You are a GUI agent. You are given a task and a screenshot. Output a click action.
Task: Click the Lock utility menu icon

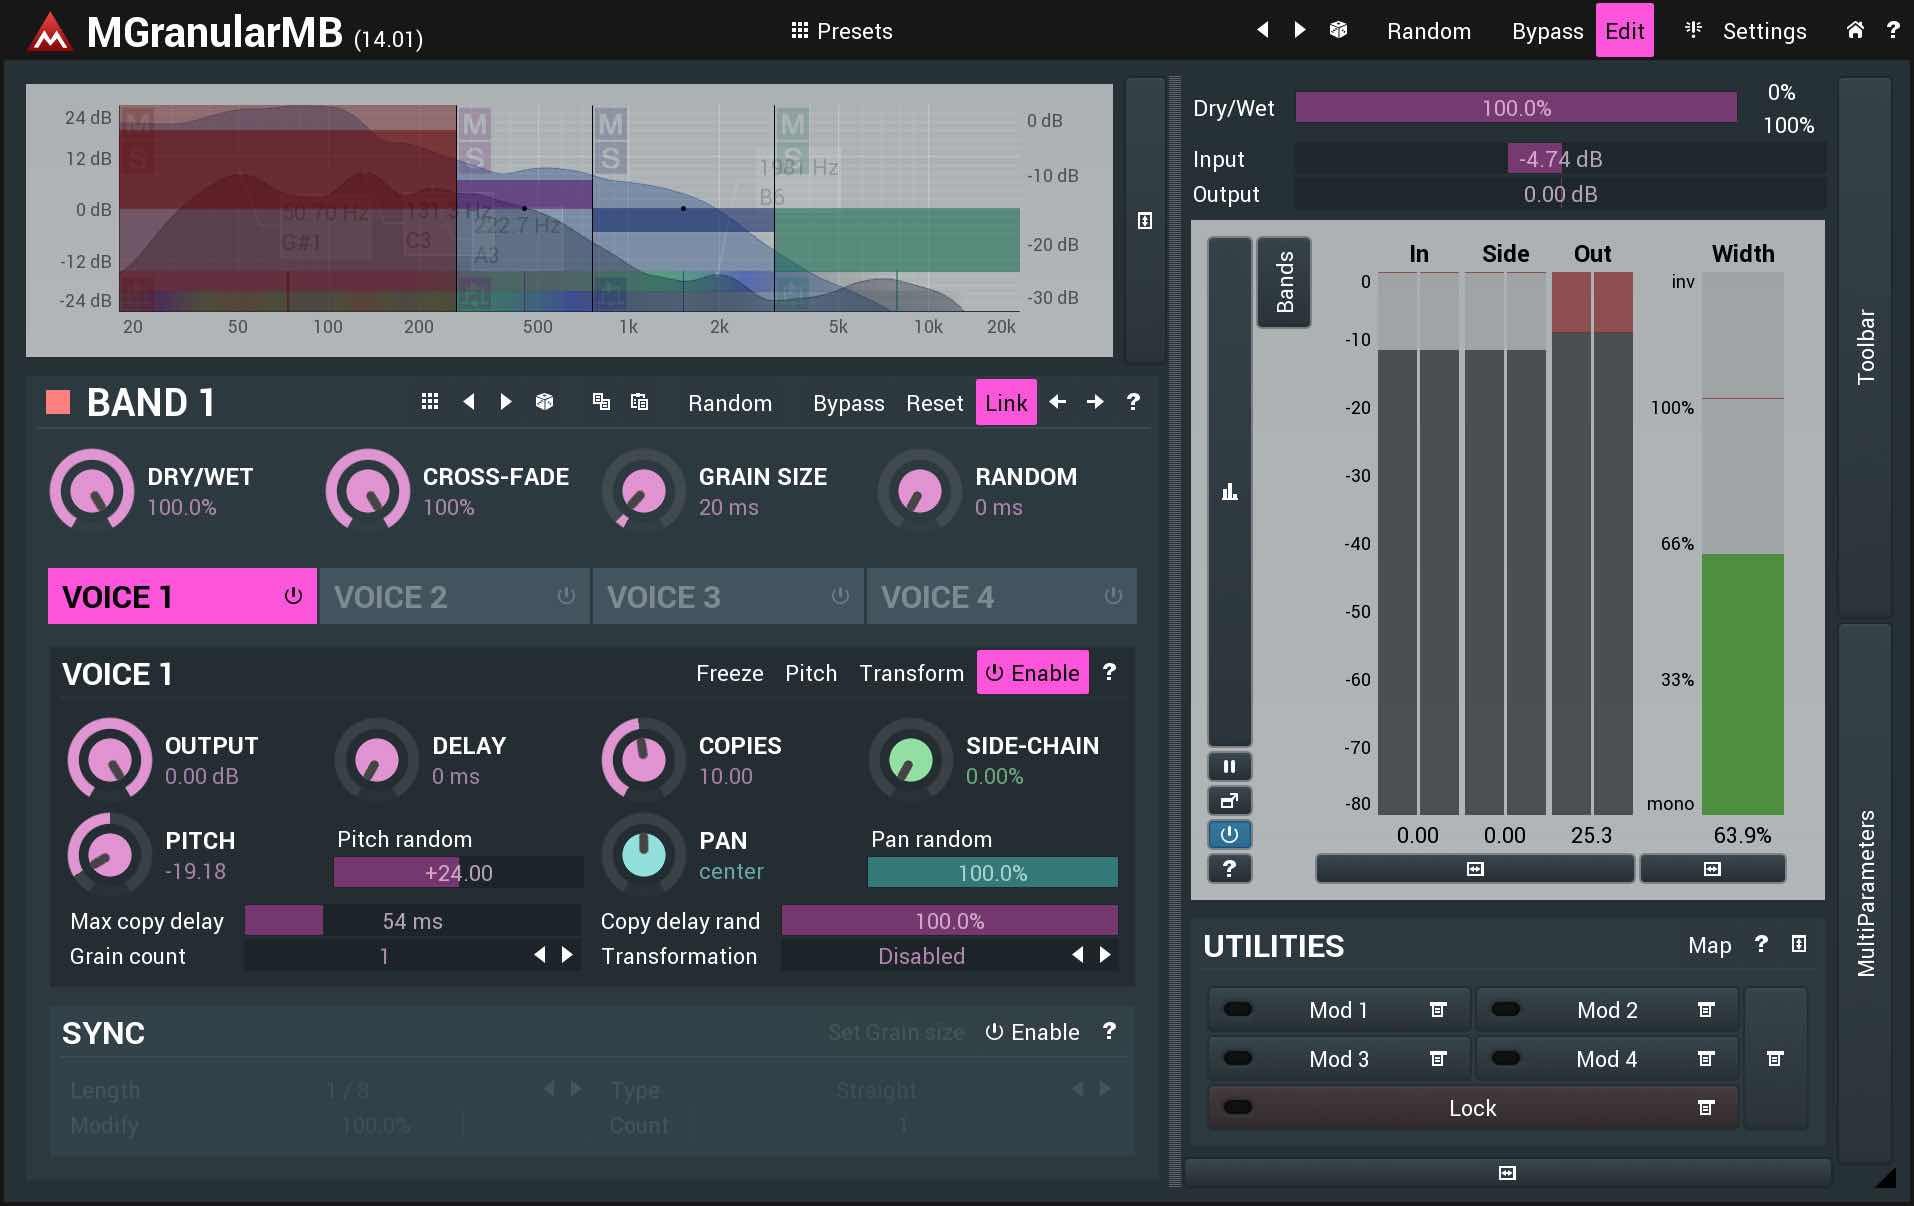(x=1706, y=1108)
